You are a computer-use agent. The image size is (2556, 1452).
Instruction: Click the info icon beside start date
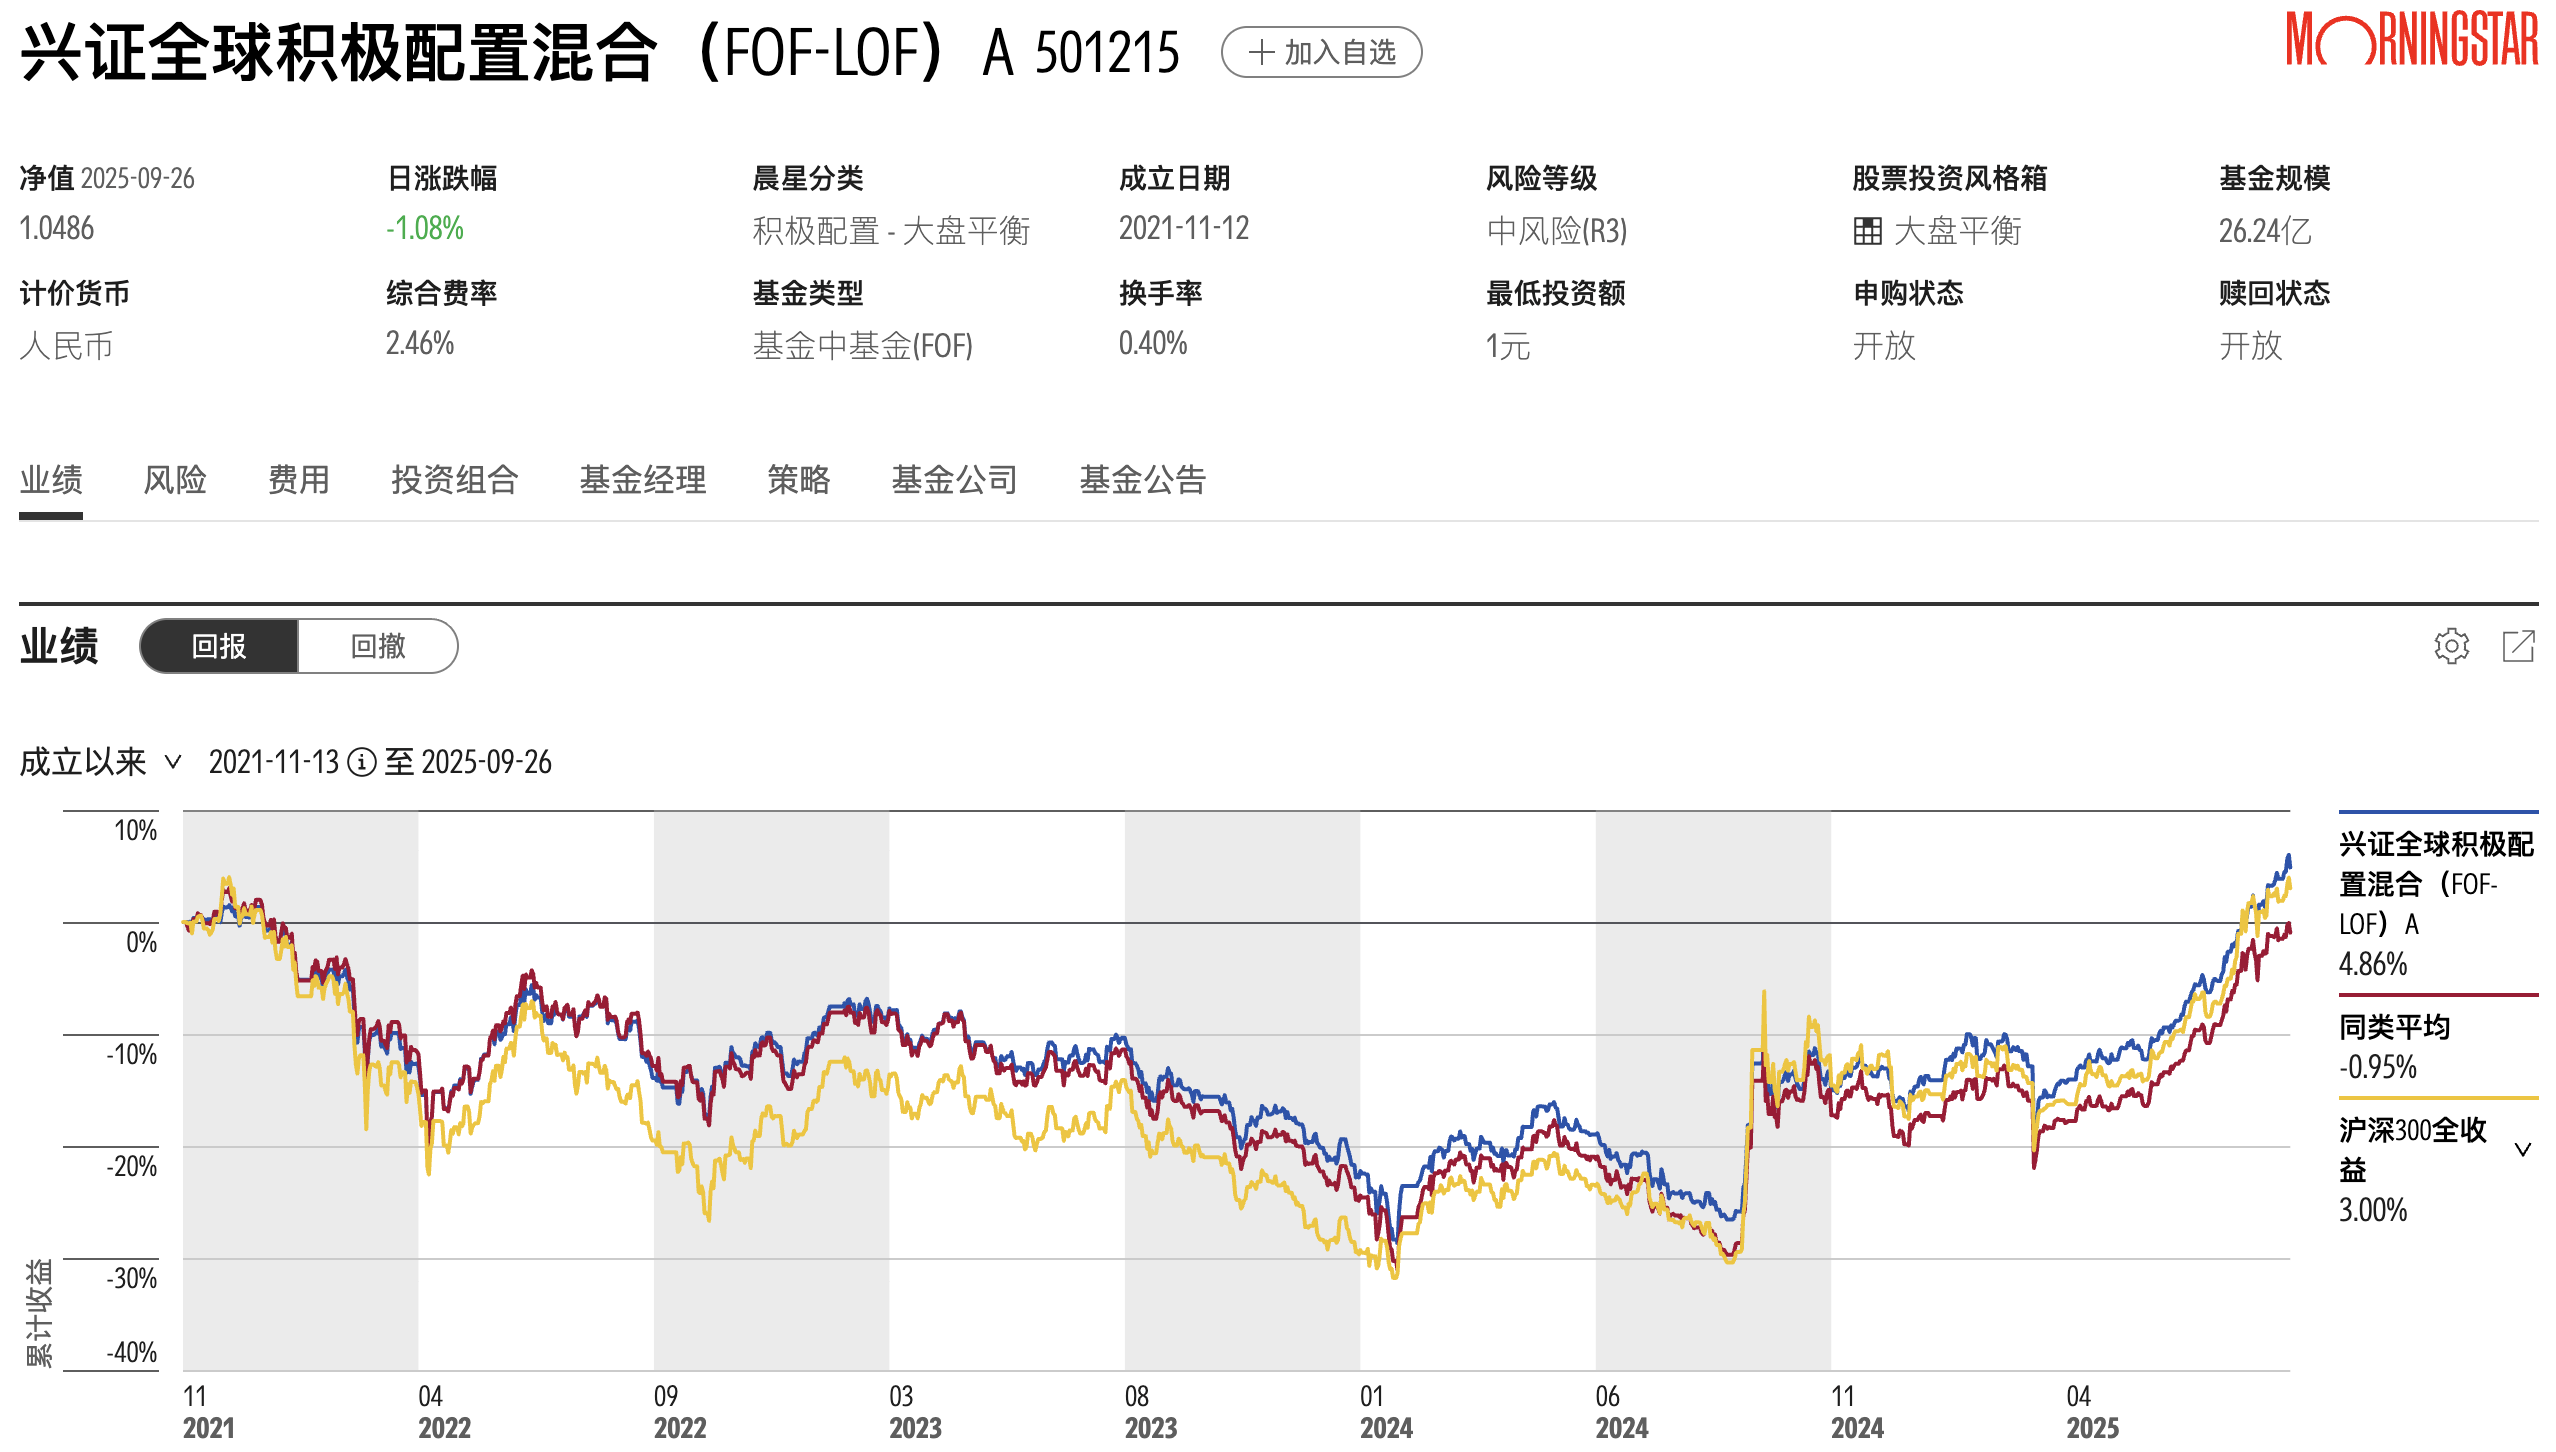coord(361,763)
